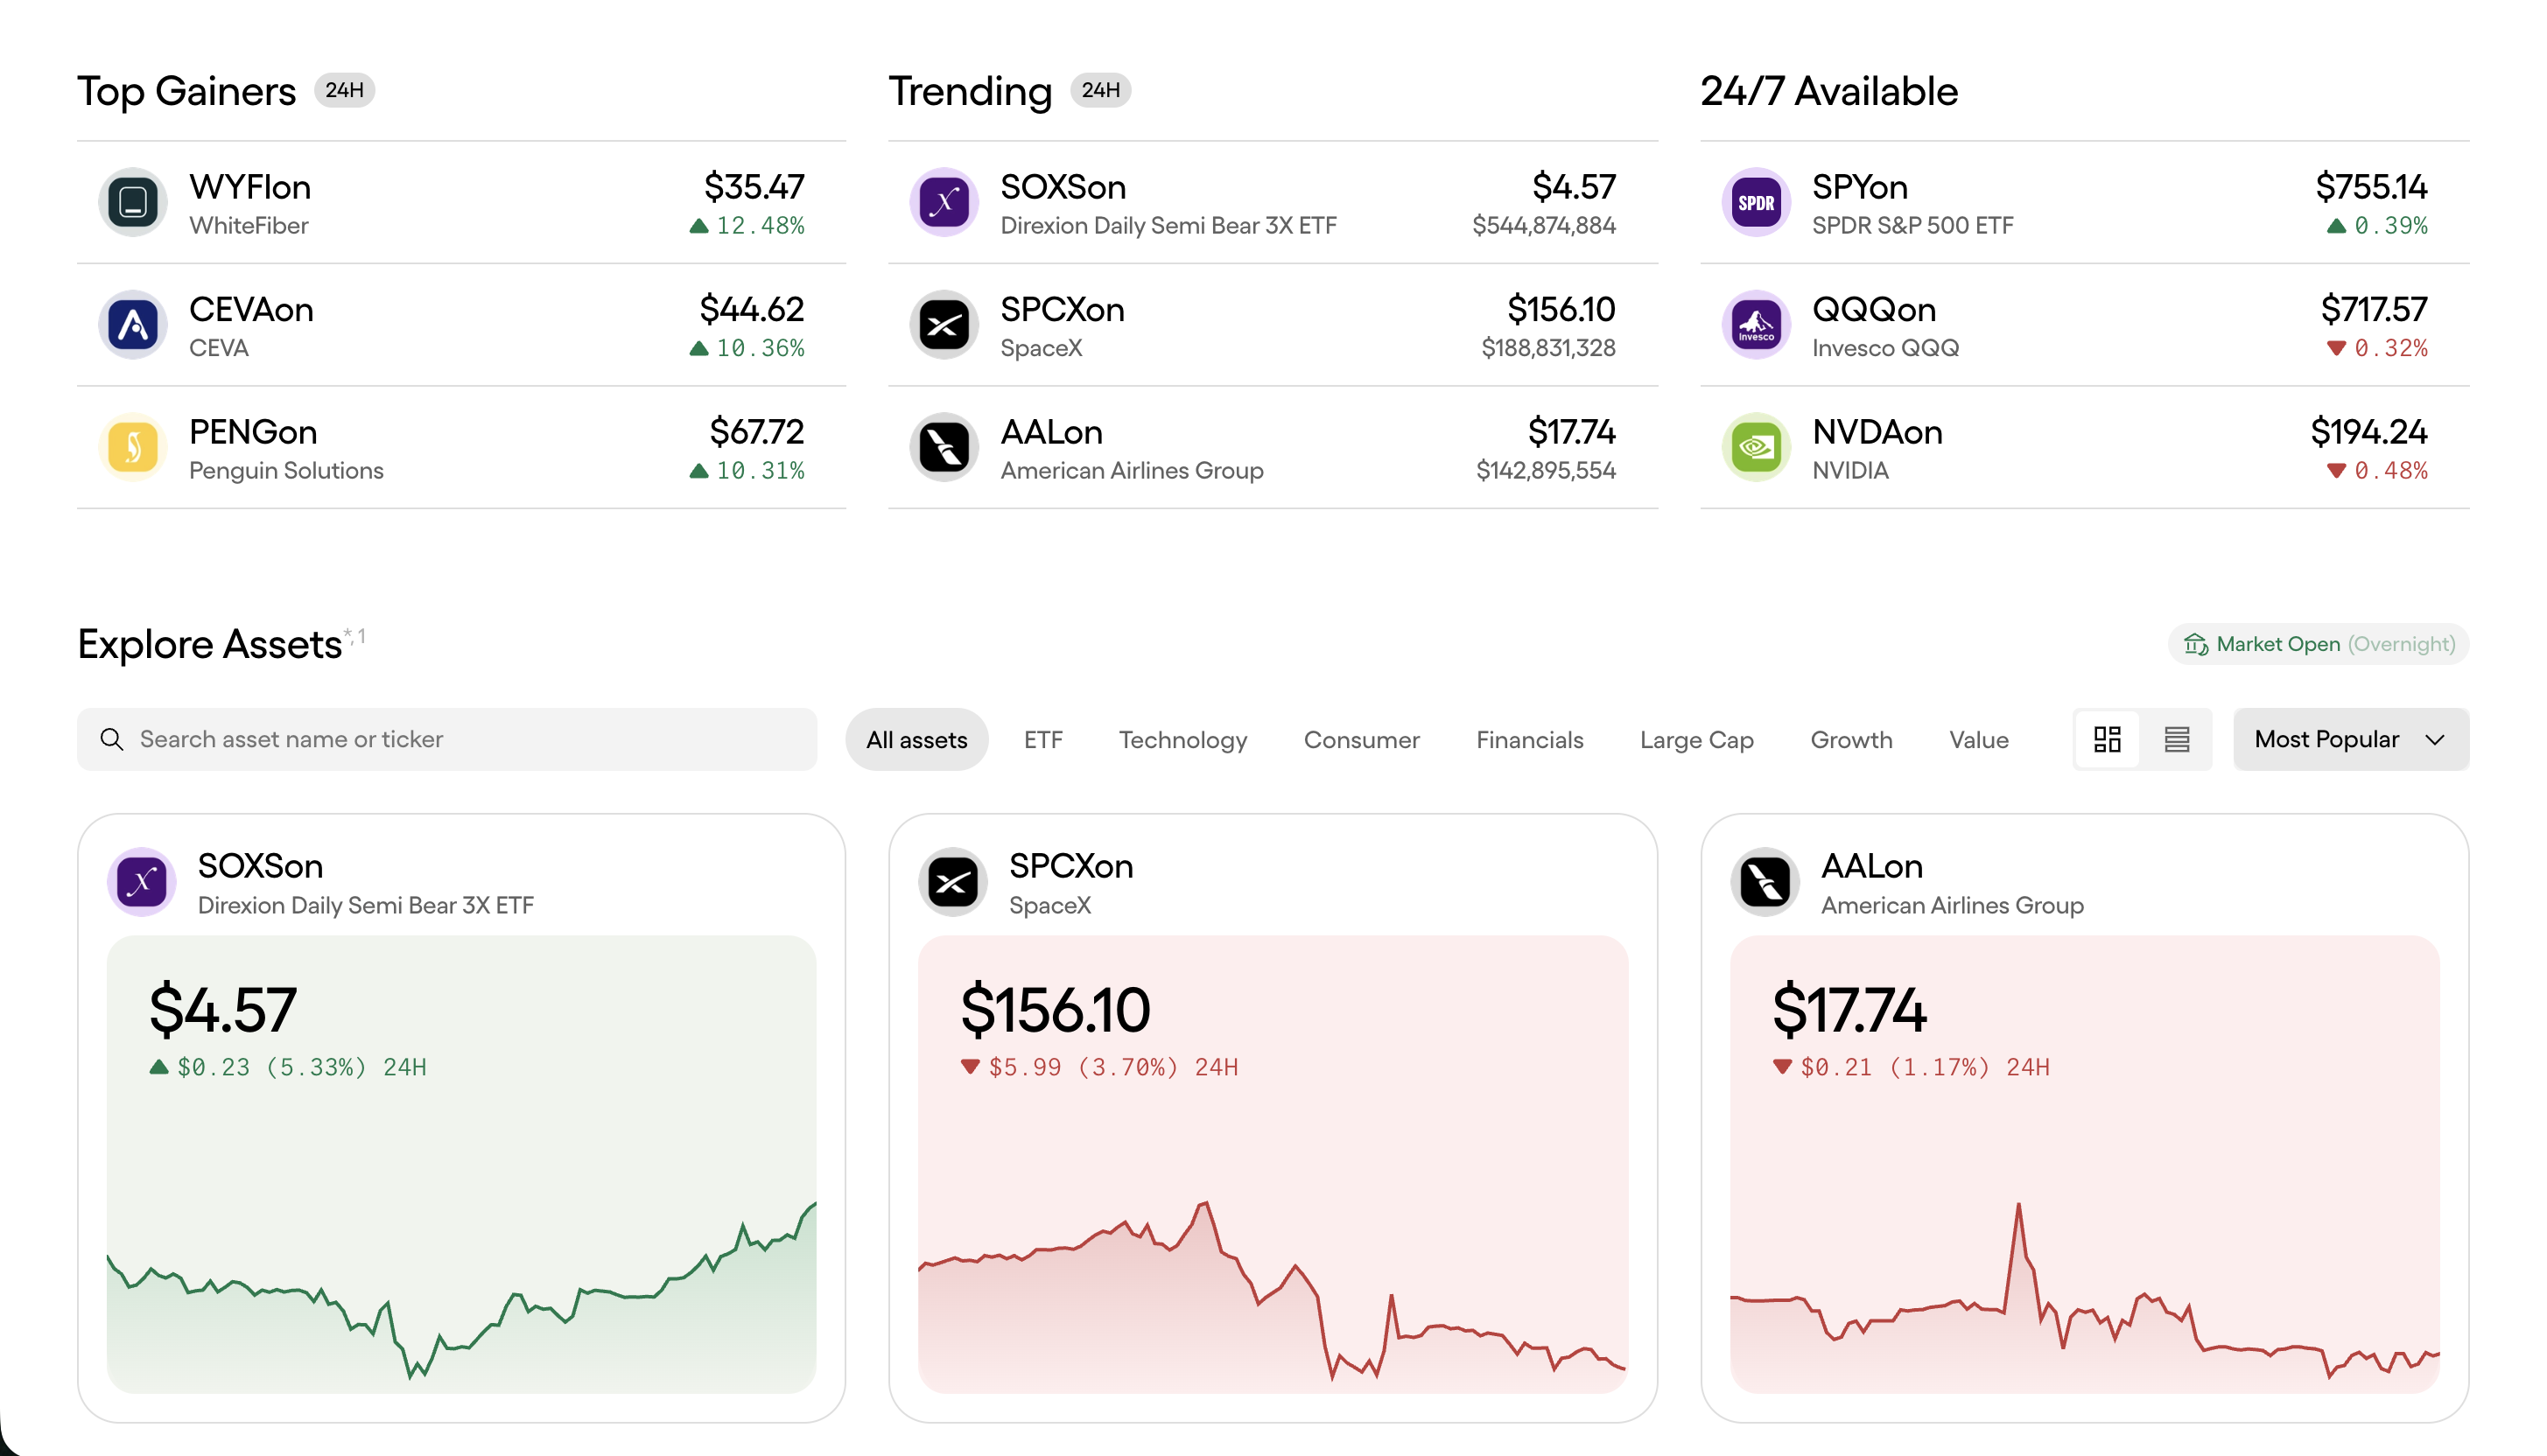
Task: Filter assets by Growth
Action: tap(1851, 739)
